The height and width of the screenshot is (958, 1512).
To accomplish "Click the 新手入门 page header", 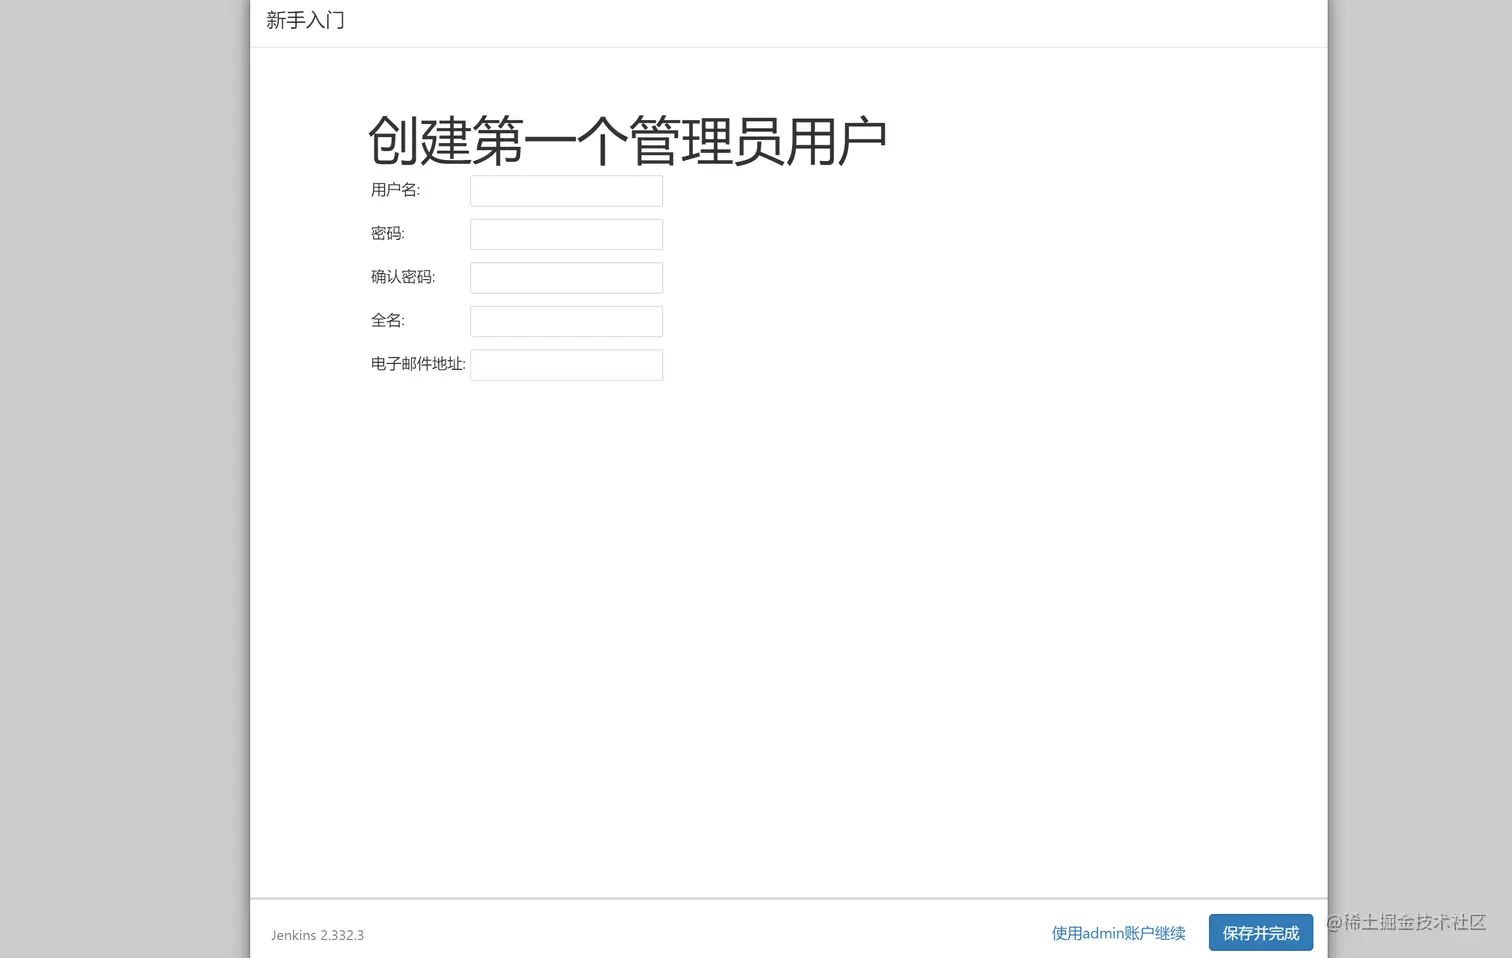I will [x=305, y=20].
